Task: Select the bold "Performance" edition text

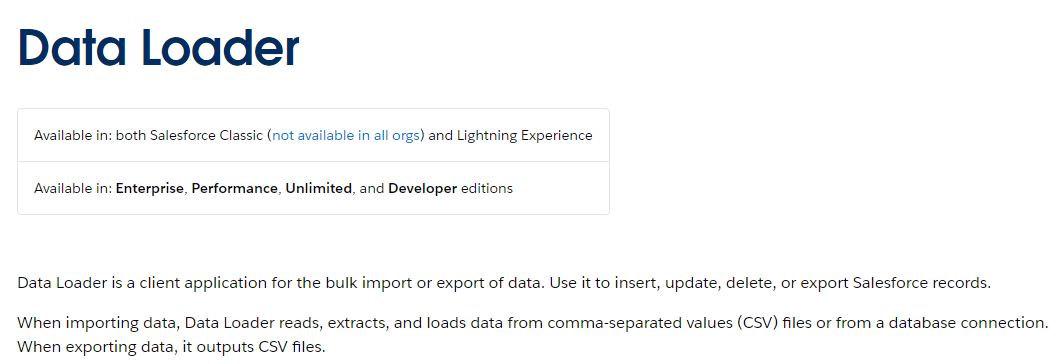Action: (235, 189)
